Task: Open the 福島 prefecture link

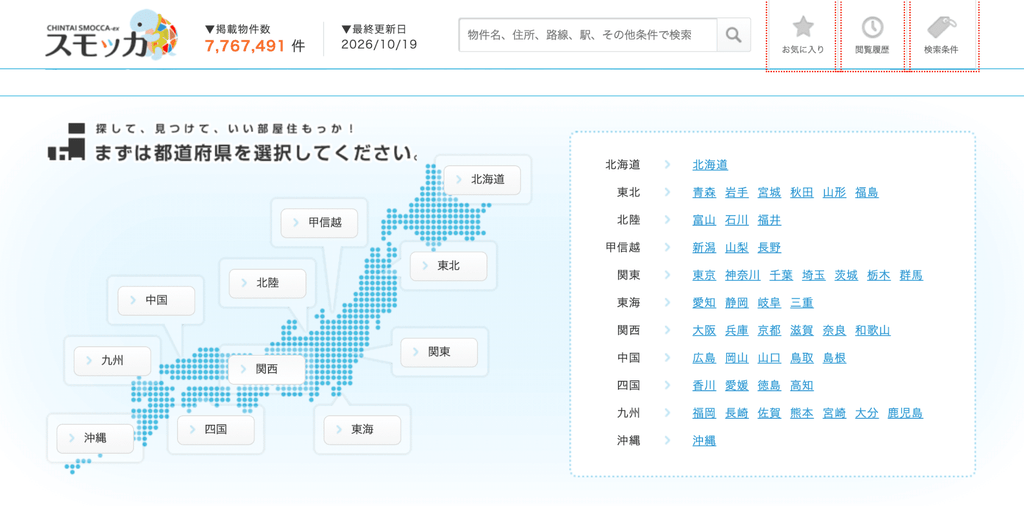Action: [867, 193]
